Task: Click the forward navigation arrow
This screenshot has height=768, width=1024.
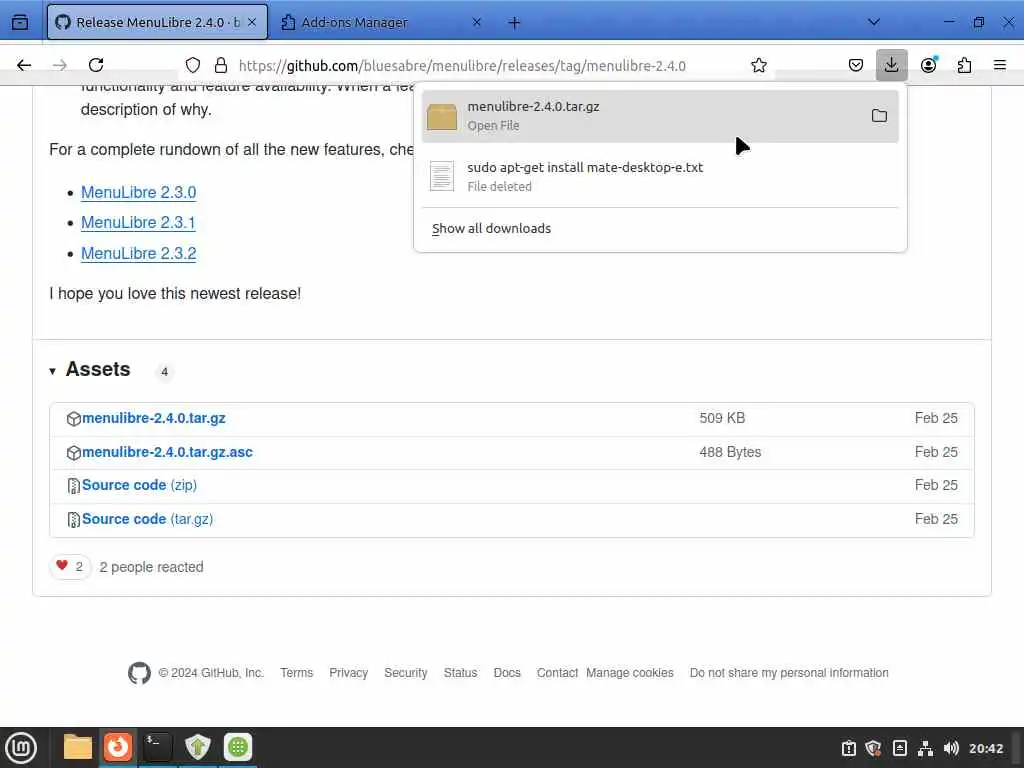Action: pyautogui.click(x=60, y=65)
